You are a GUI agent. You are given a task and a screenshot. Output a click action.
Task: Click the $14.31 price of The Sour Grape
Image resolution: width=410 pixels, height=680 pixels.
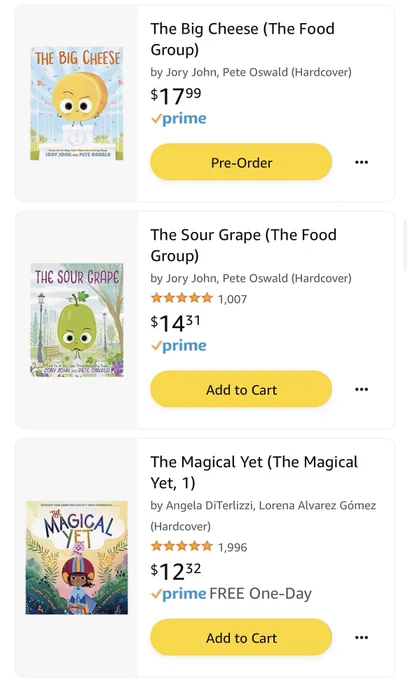point(175,323)
